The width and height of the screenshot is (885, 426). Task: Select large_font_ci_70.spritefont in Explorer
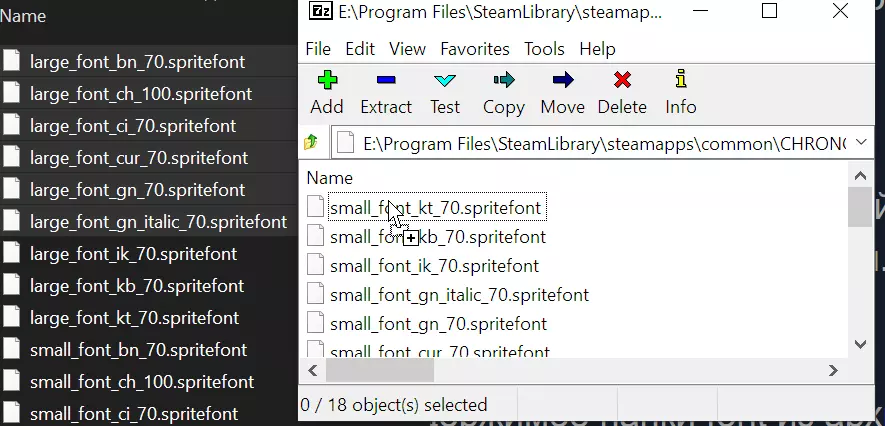(133, 126)
